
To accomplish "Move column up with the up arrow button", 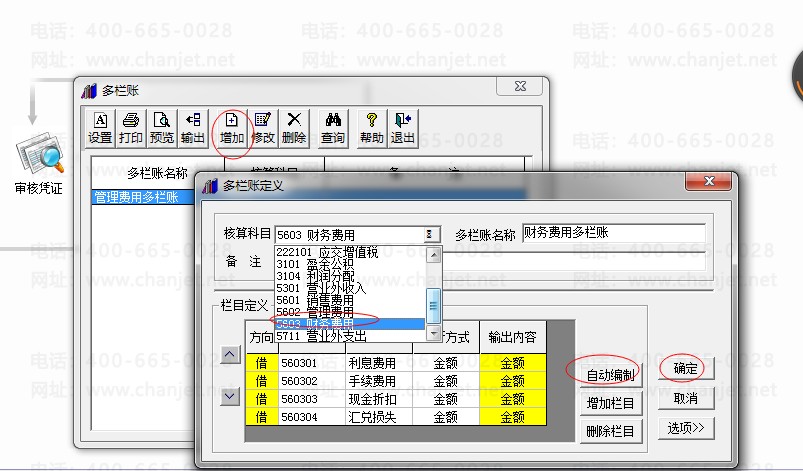I will pos(230,354).
